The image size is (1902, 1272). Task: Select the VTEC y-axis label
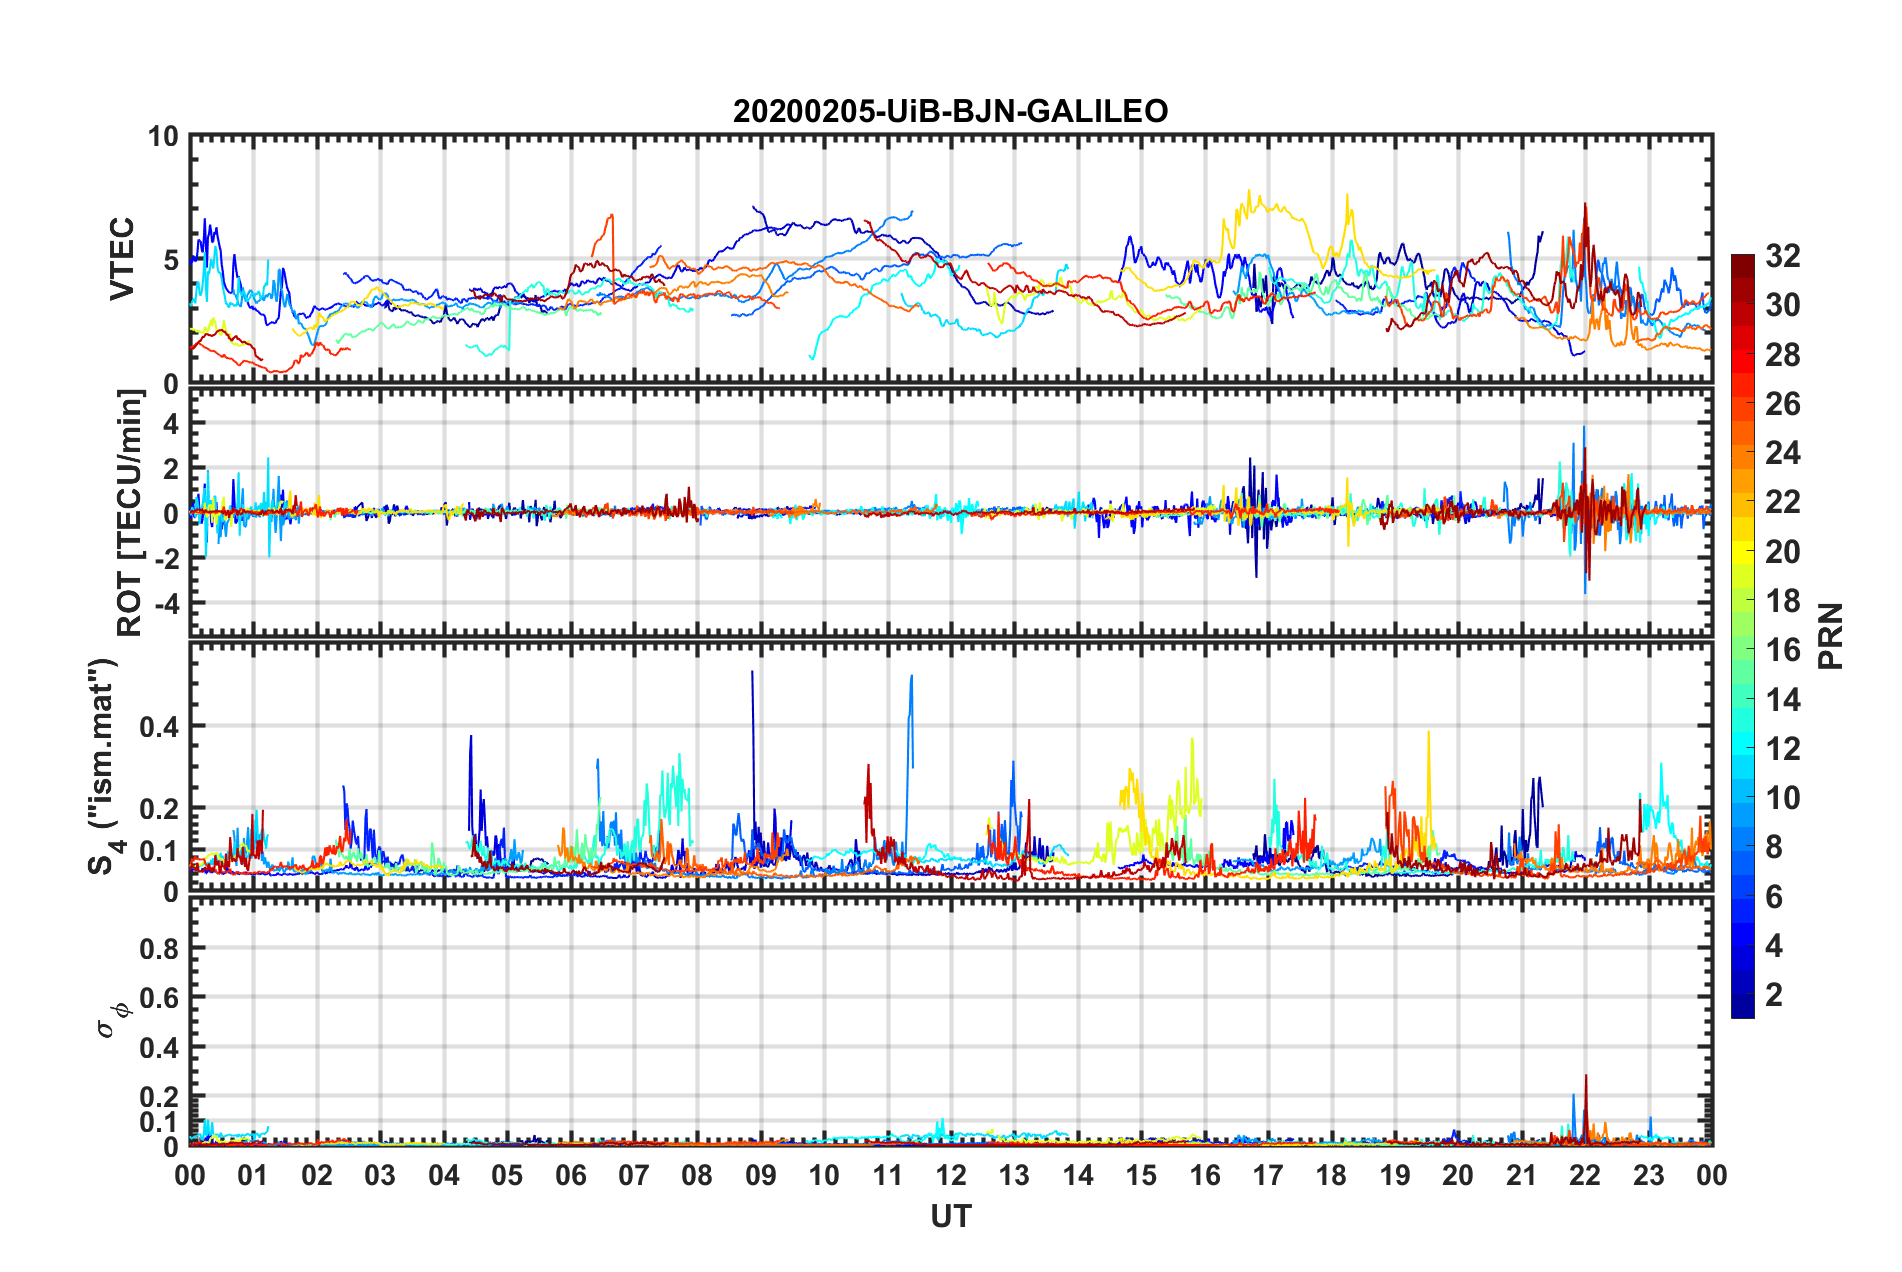click(x=122, y=259)
